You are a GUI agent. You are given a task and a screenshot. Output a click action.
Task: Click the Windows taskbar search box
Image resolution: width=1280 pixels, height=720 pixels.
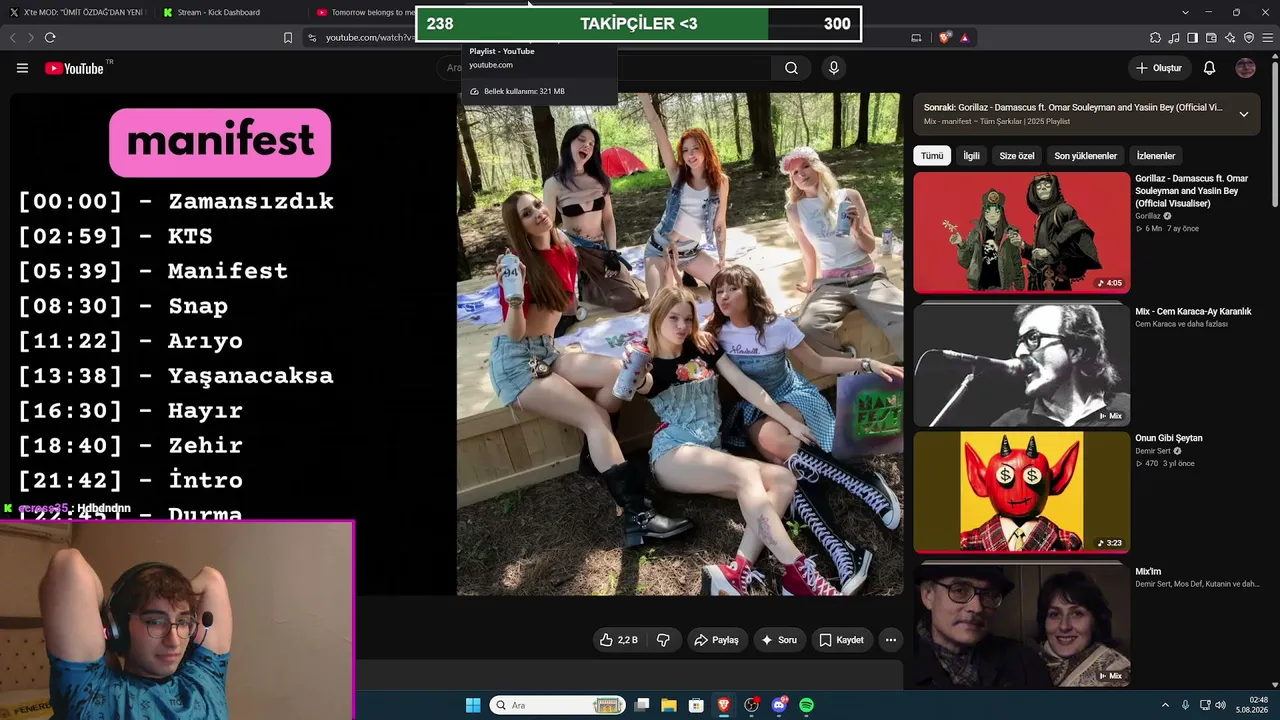(x=558, y=705)
